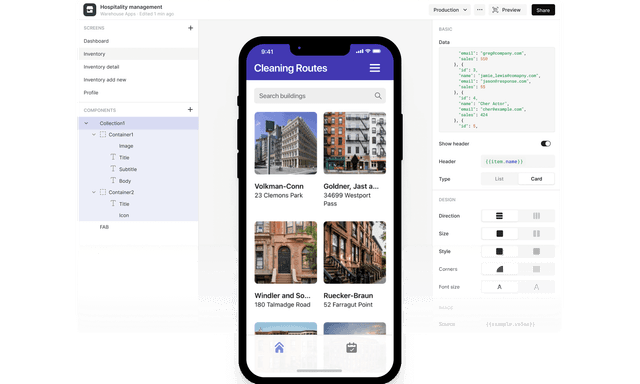The image size is (640, 384).
Task: Choose the two-column Size option
Action: point(536,233)
